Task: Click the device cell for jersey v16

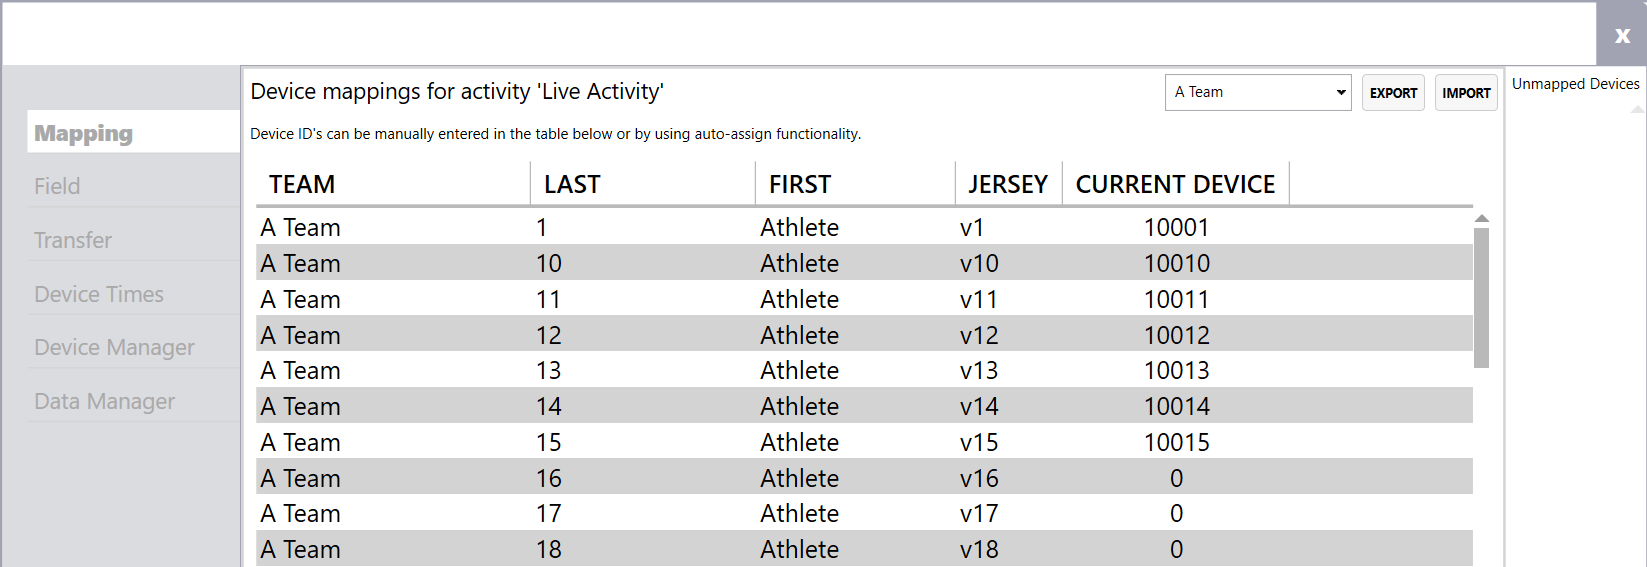Action: coord(1176,478)
